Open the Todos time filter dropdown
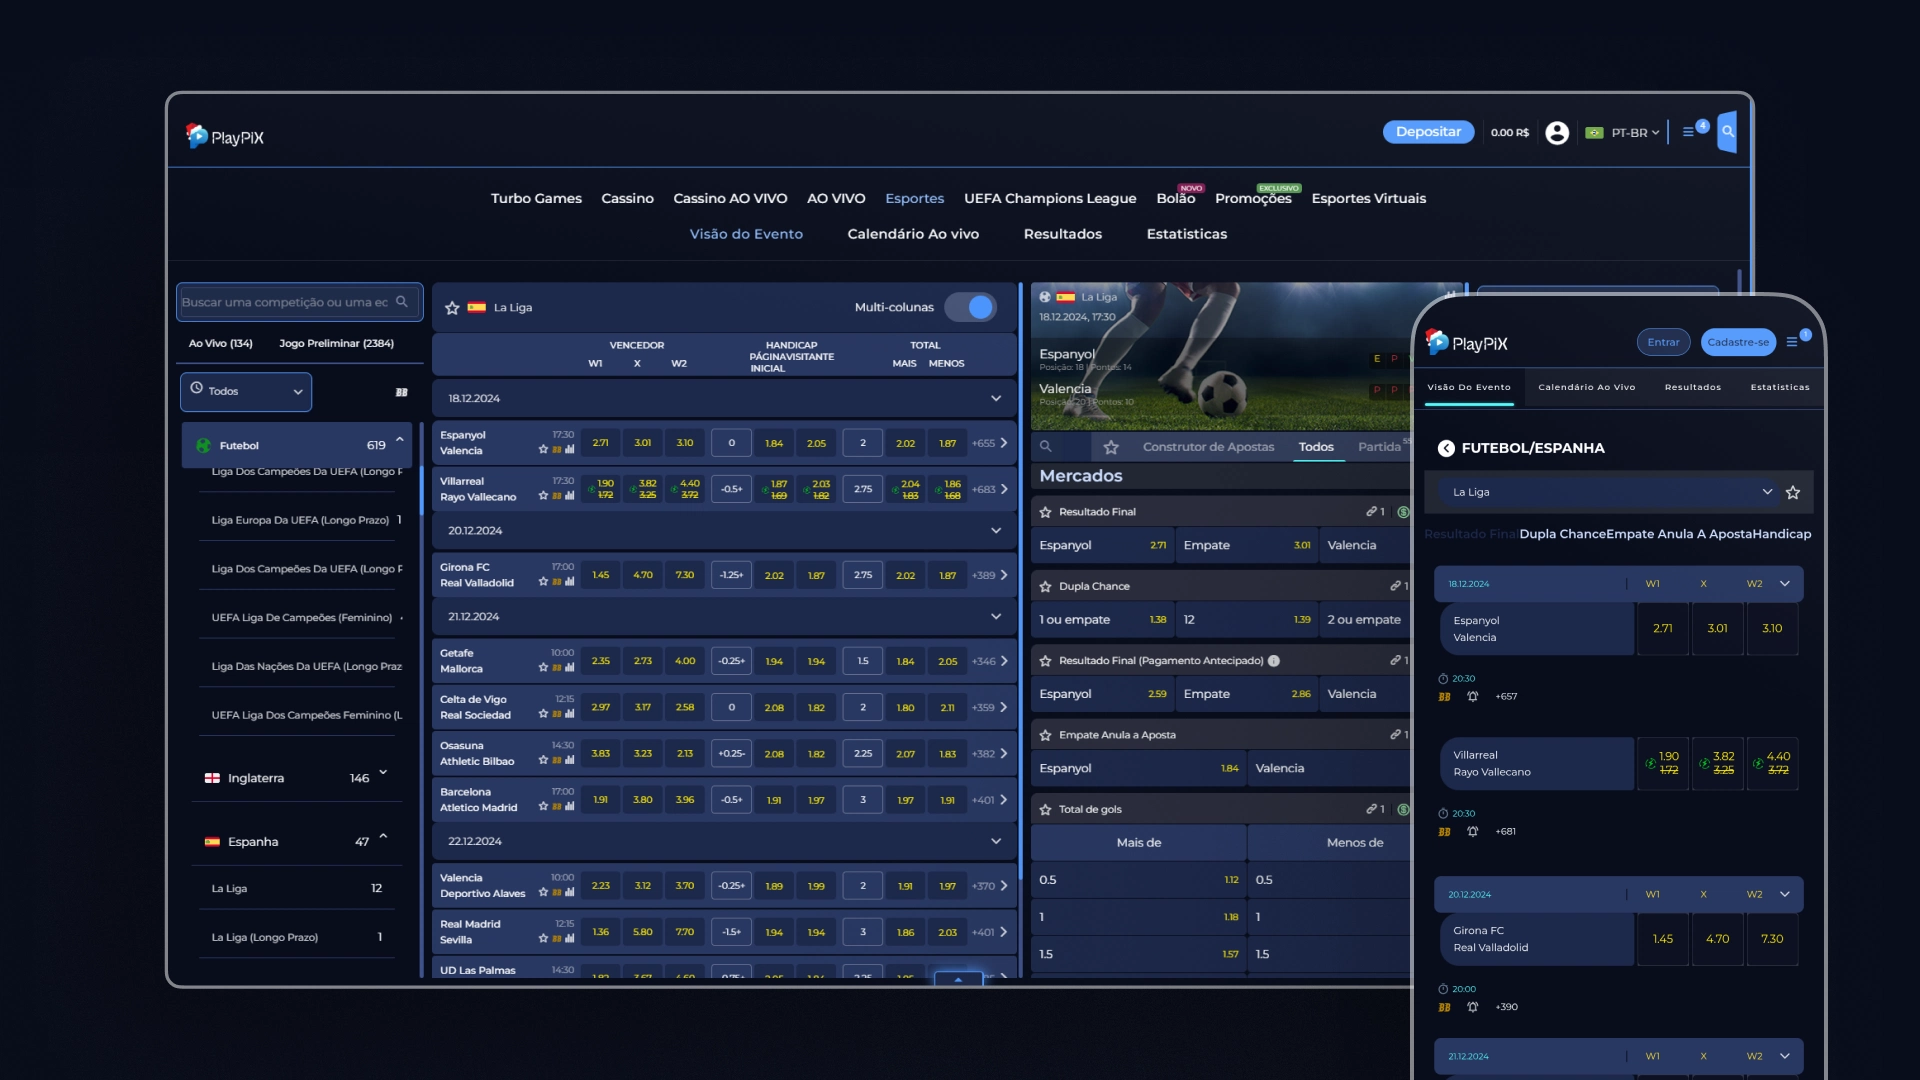 [246, 392]
